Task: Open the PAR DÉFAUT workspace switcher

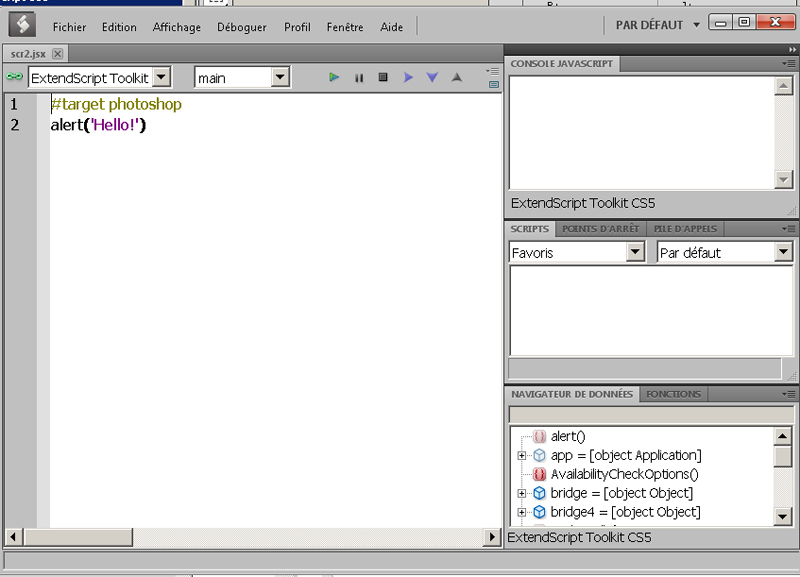Action: 658,25
